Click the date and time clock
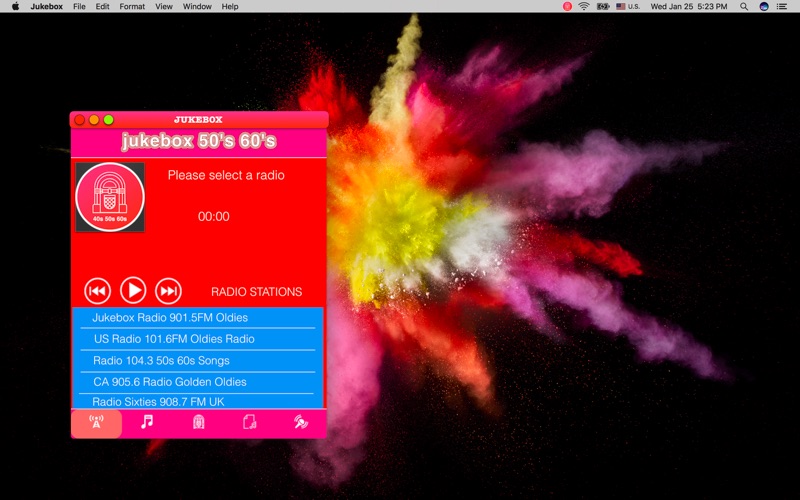The image size is (800, 500). point(689,7)
